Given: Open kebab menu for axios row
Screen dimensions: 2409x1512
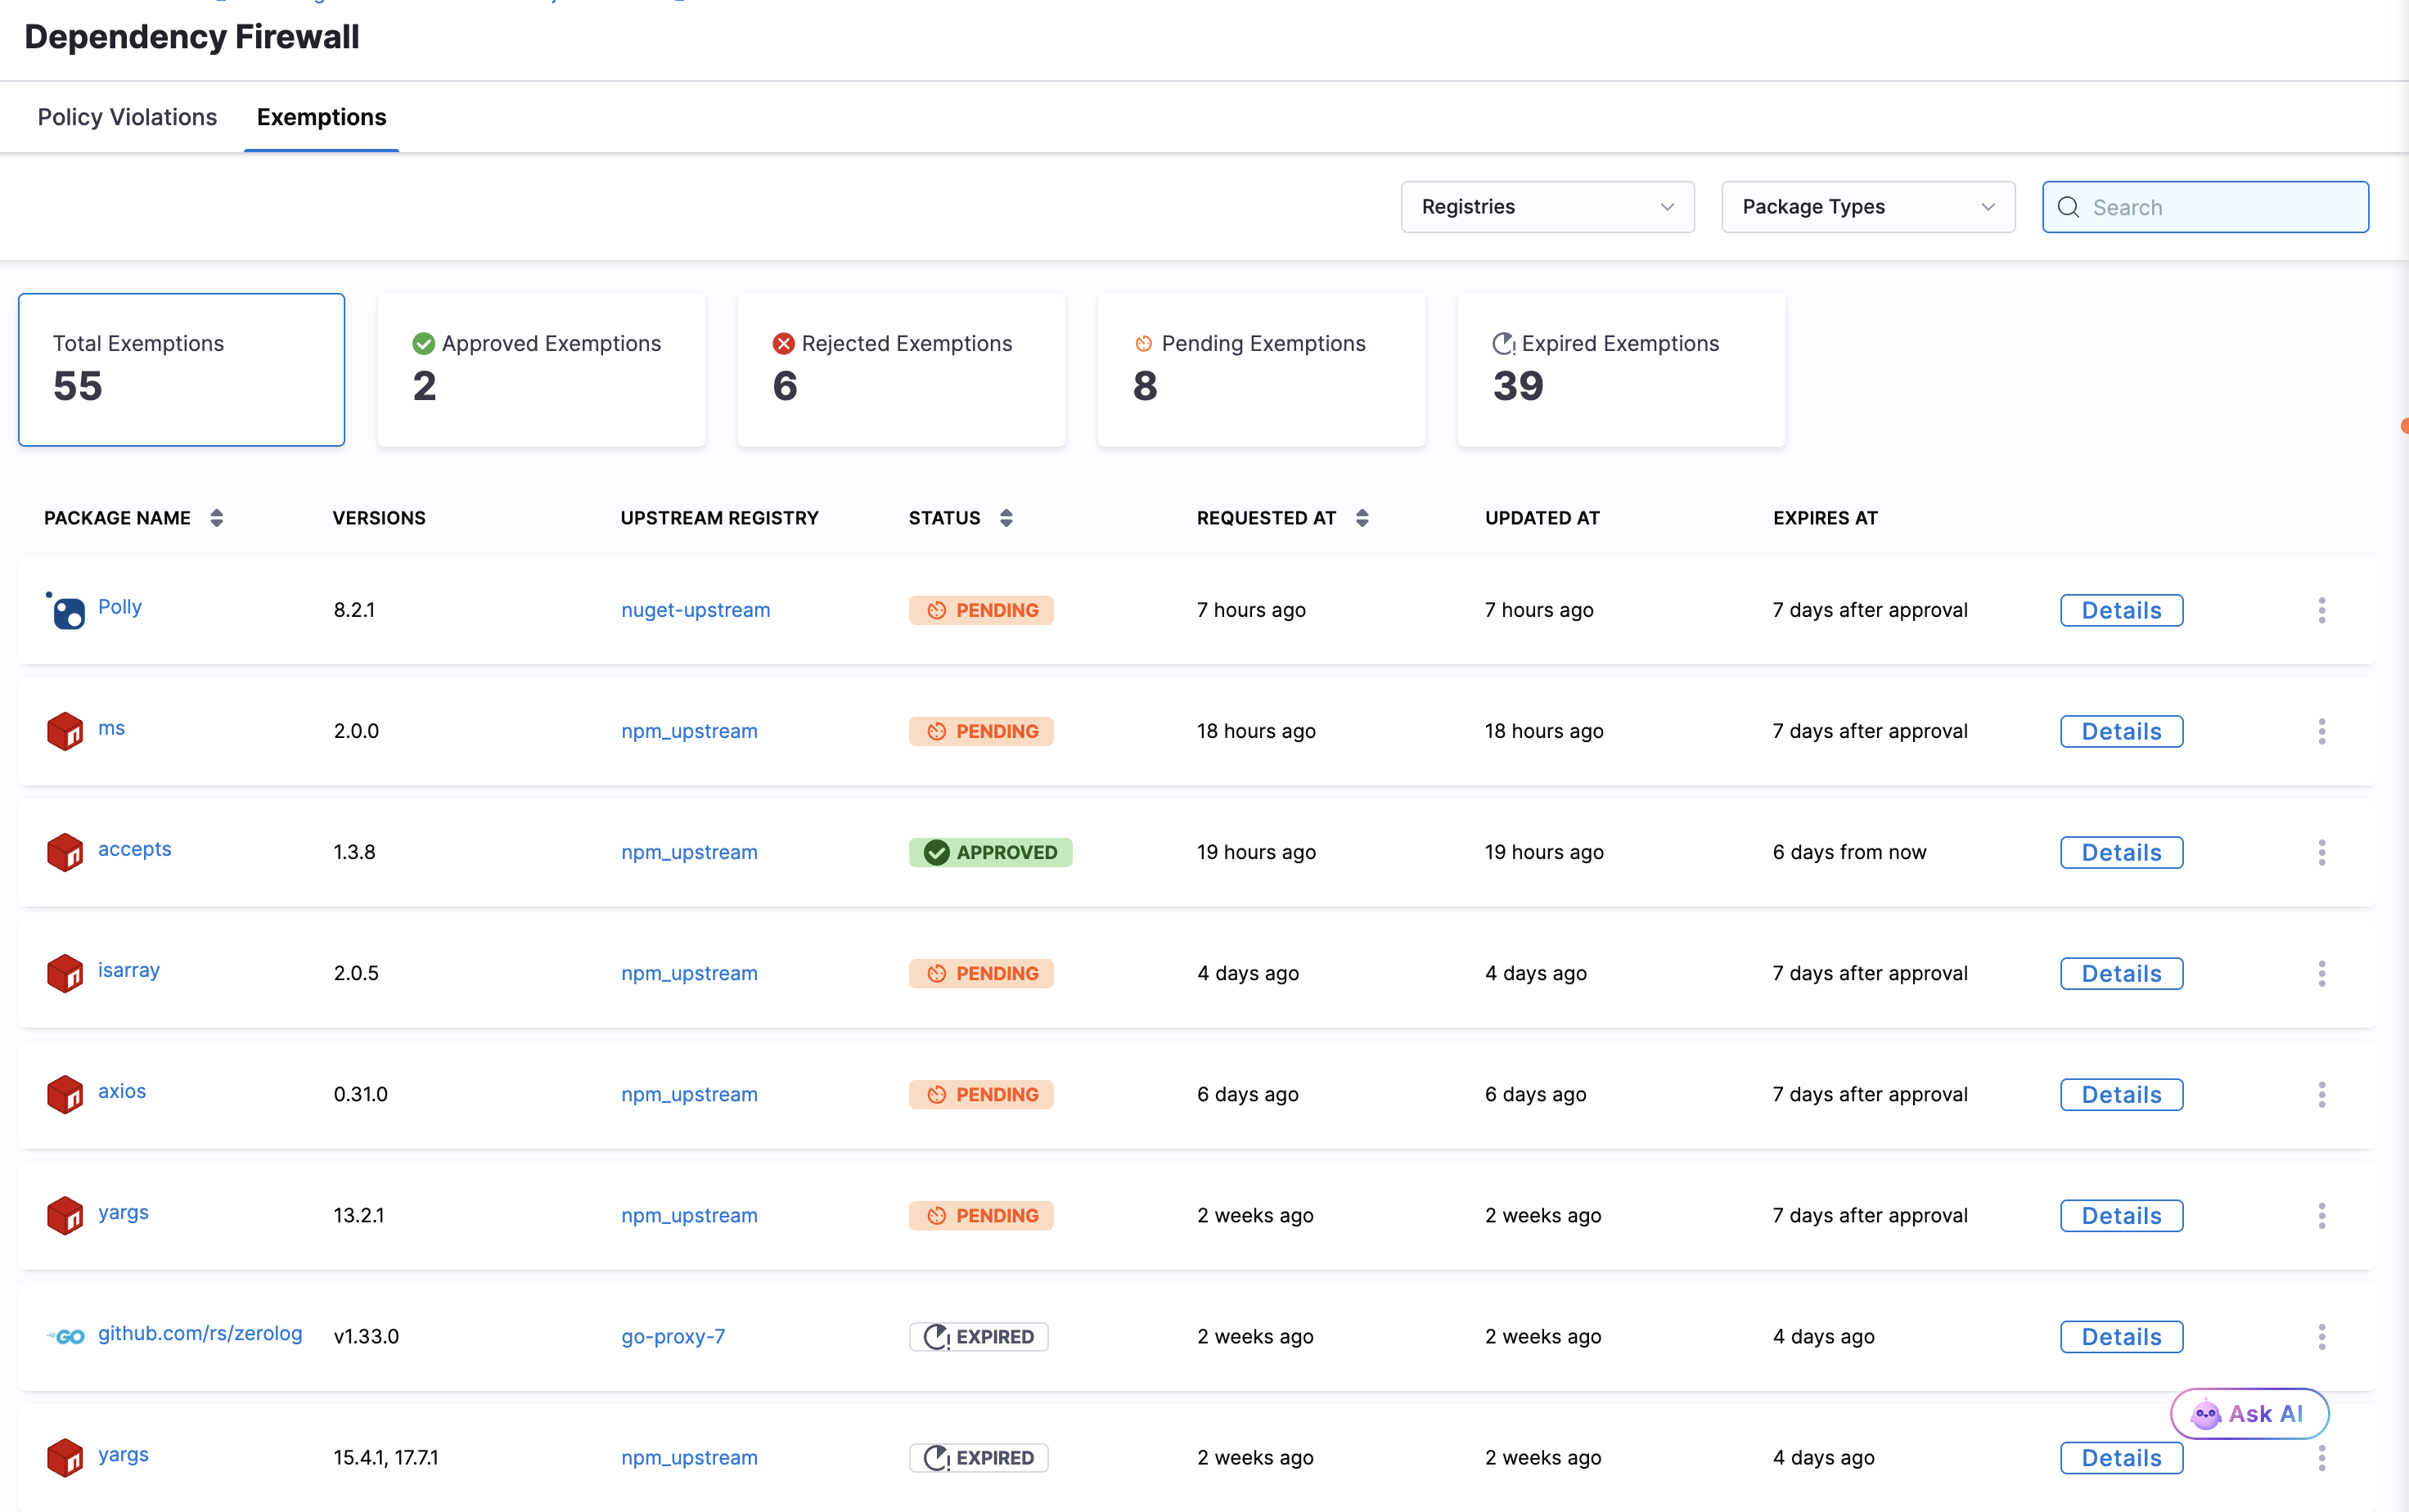Looking at the screenshot, I should (x=2321, y=1094).
